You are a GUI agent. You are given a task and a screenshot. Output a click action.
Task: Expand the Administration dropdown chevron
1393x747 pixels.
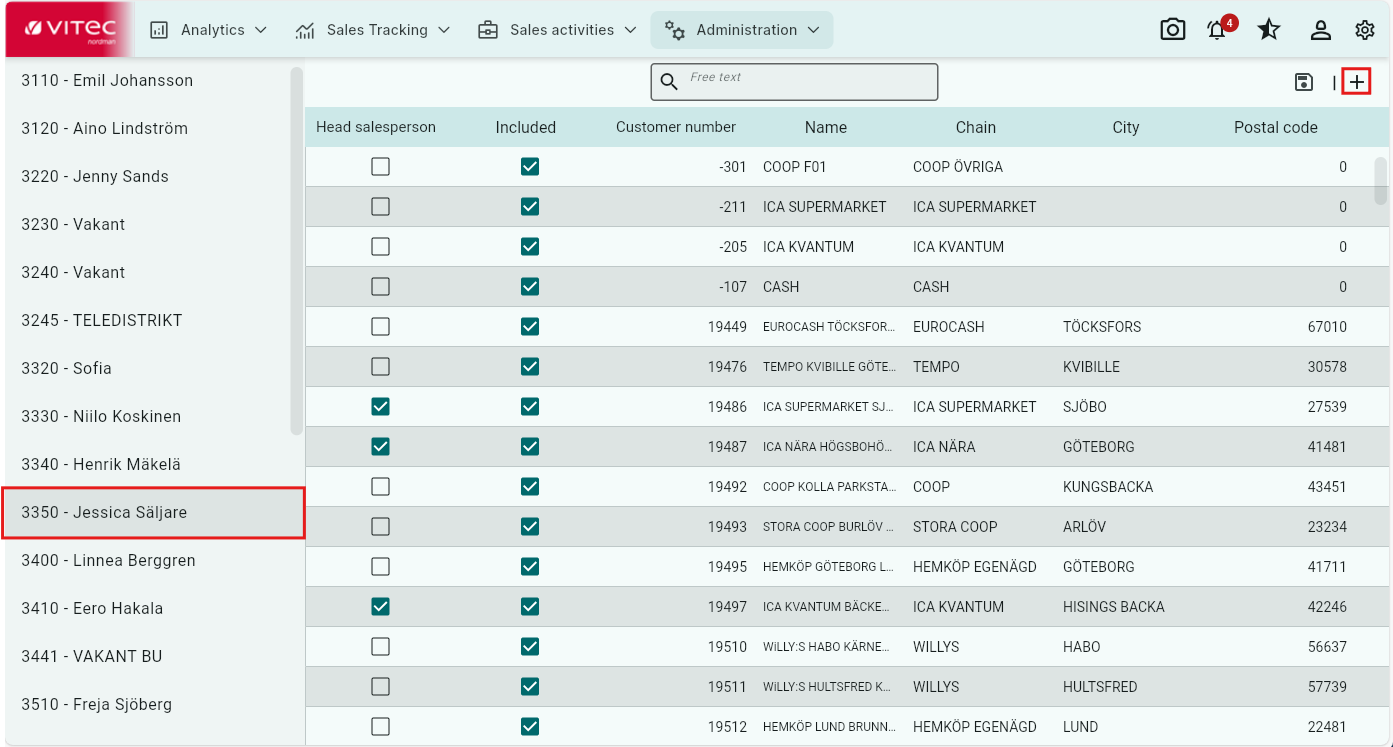(x=813, y=30)
